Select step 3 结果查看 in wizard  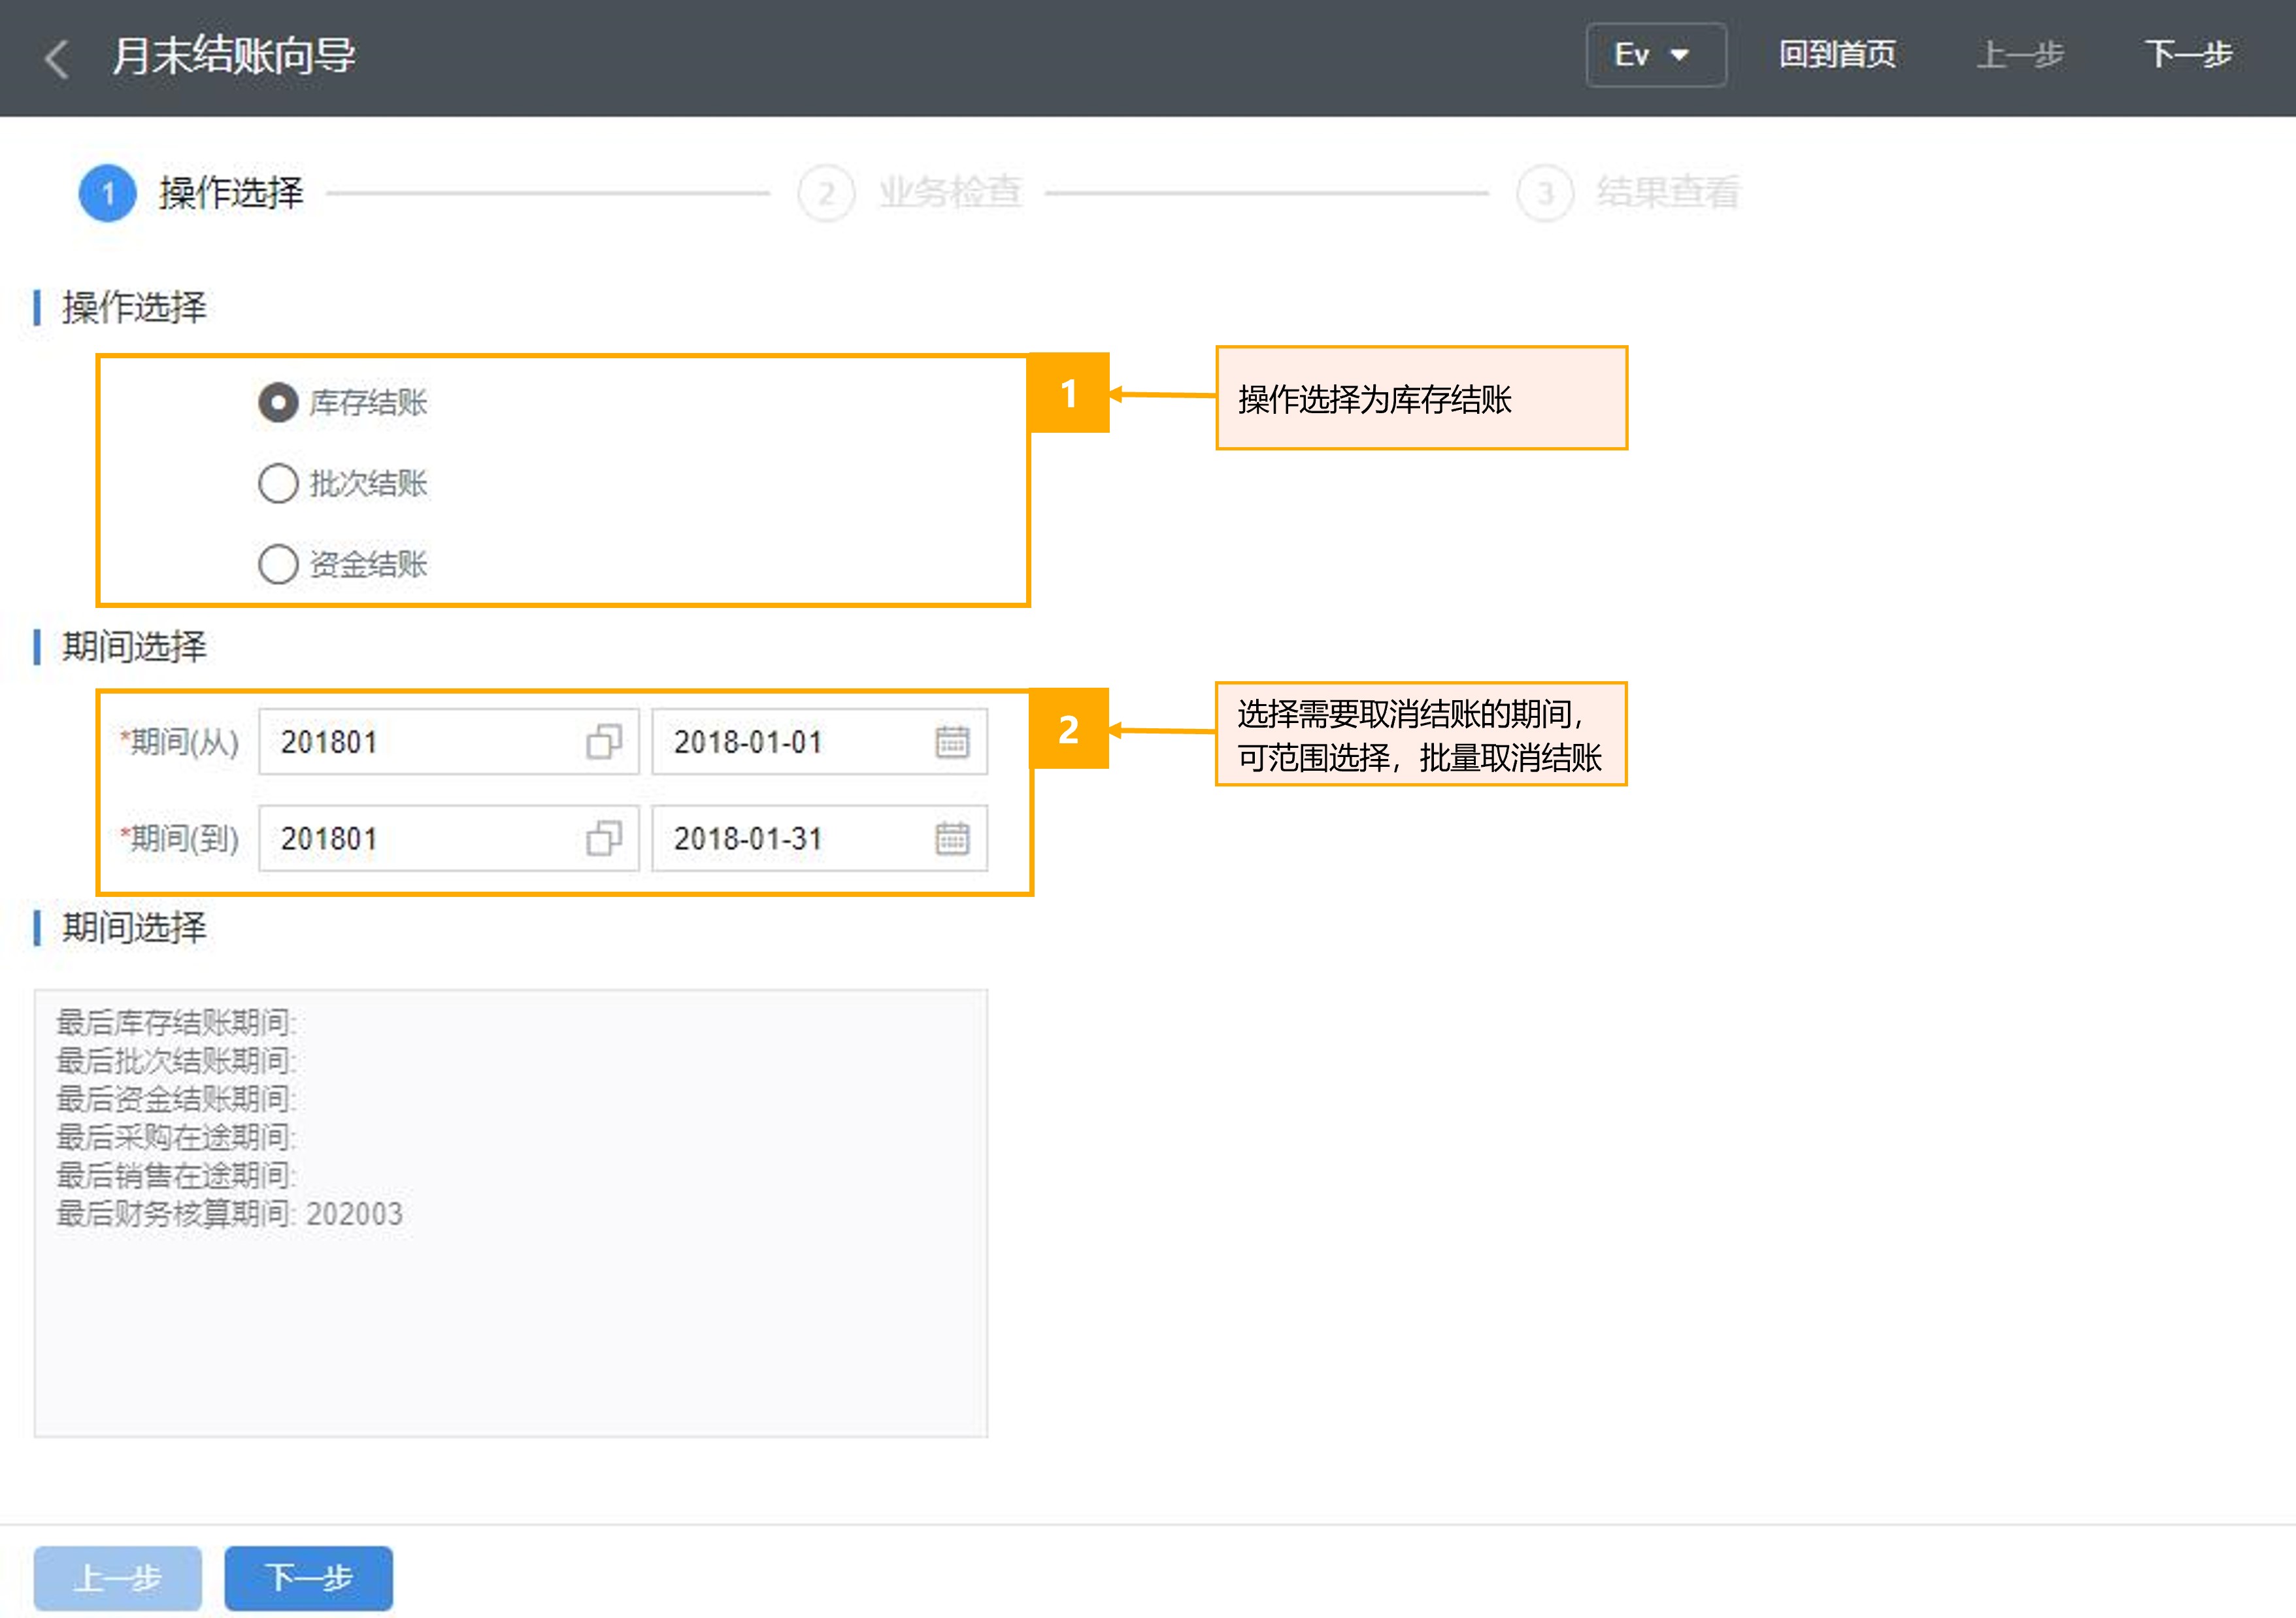(x=1628, y=192)
